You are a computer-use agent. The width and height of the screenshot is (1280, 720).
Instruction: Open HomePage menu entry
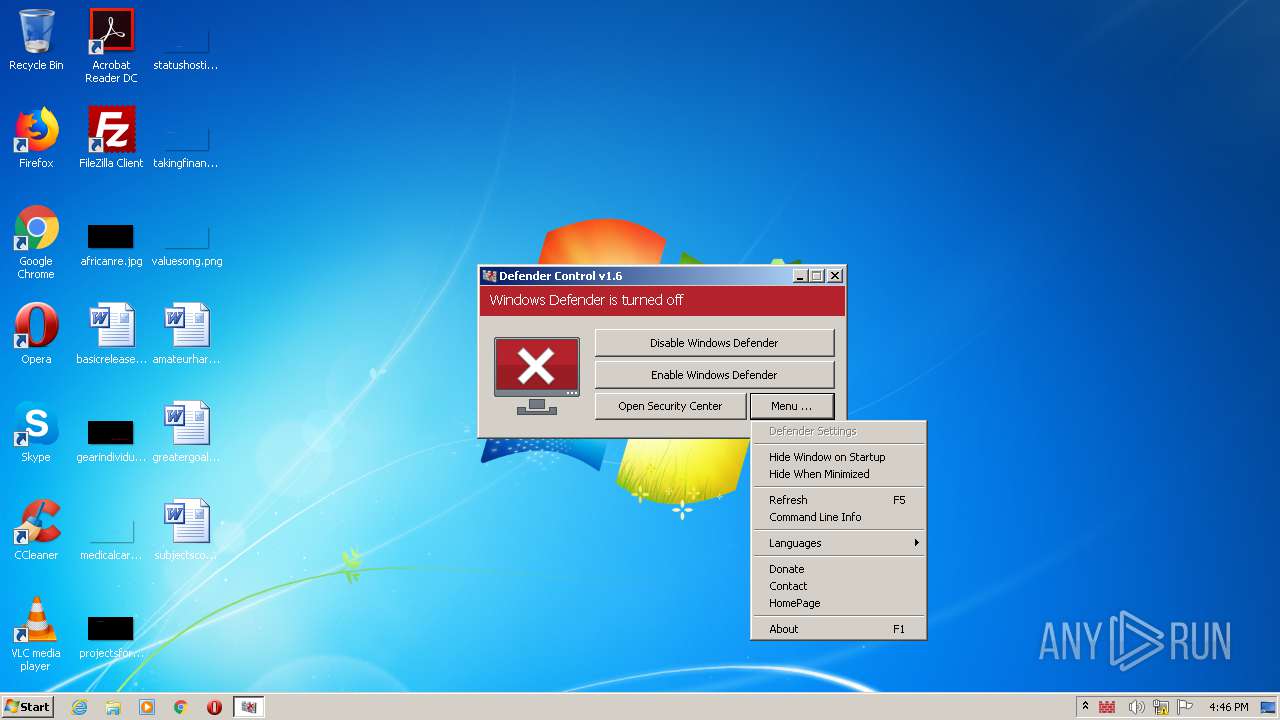(x=838, y=603)
